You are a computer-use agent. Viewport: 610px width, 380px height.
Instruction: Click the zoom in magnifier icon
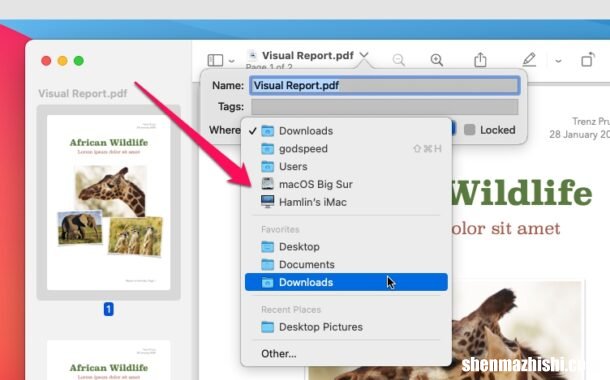point(436,60)
